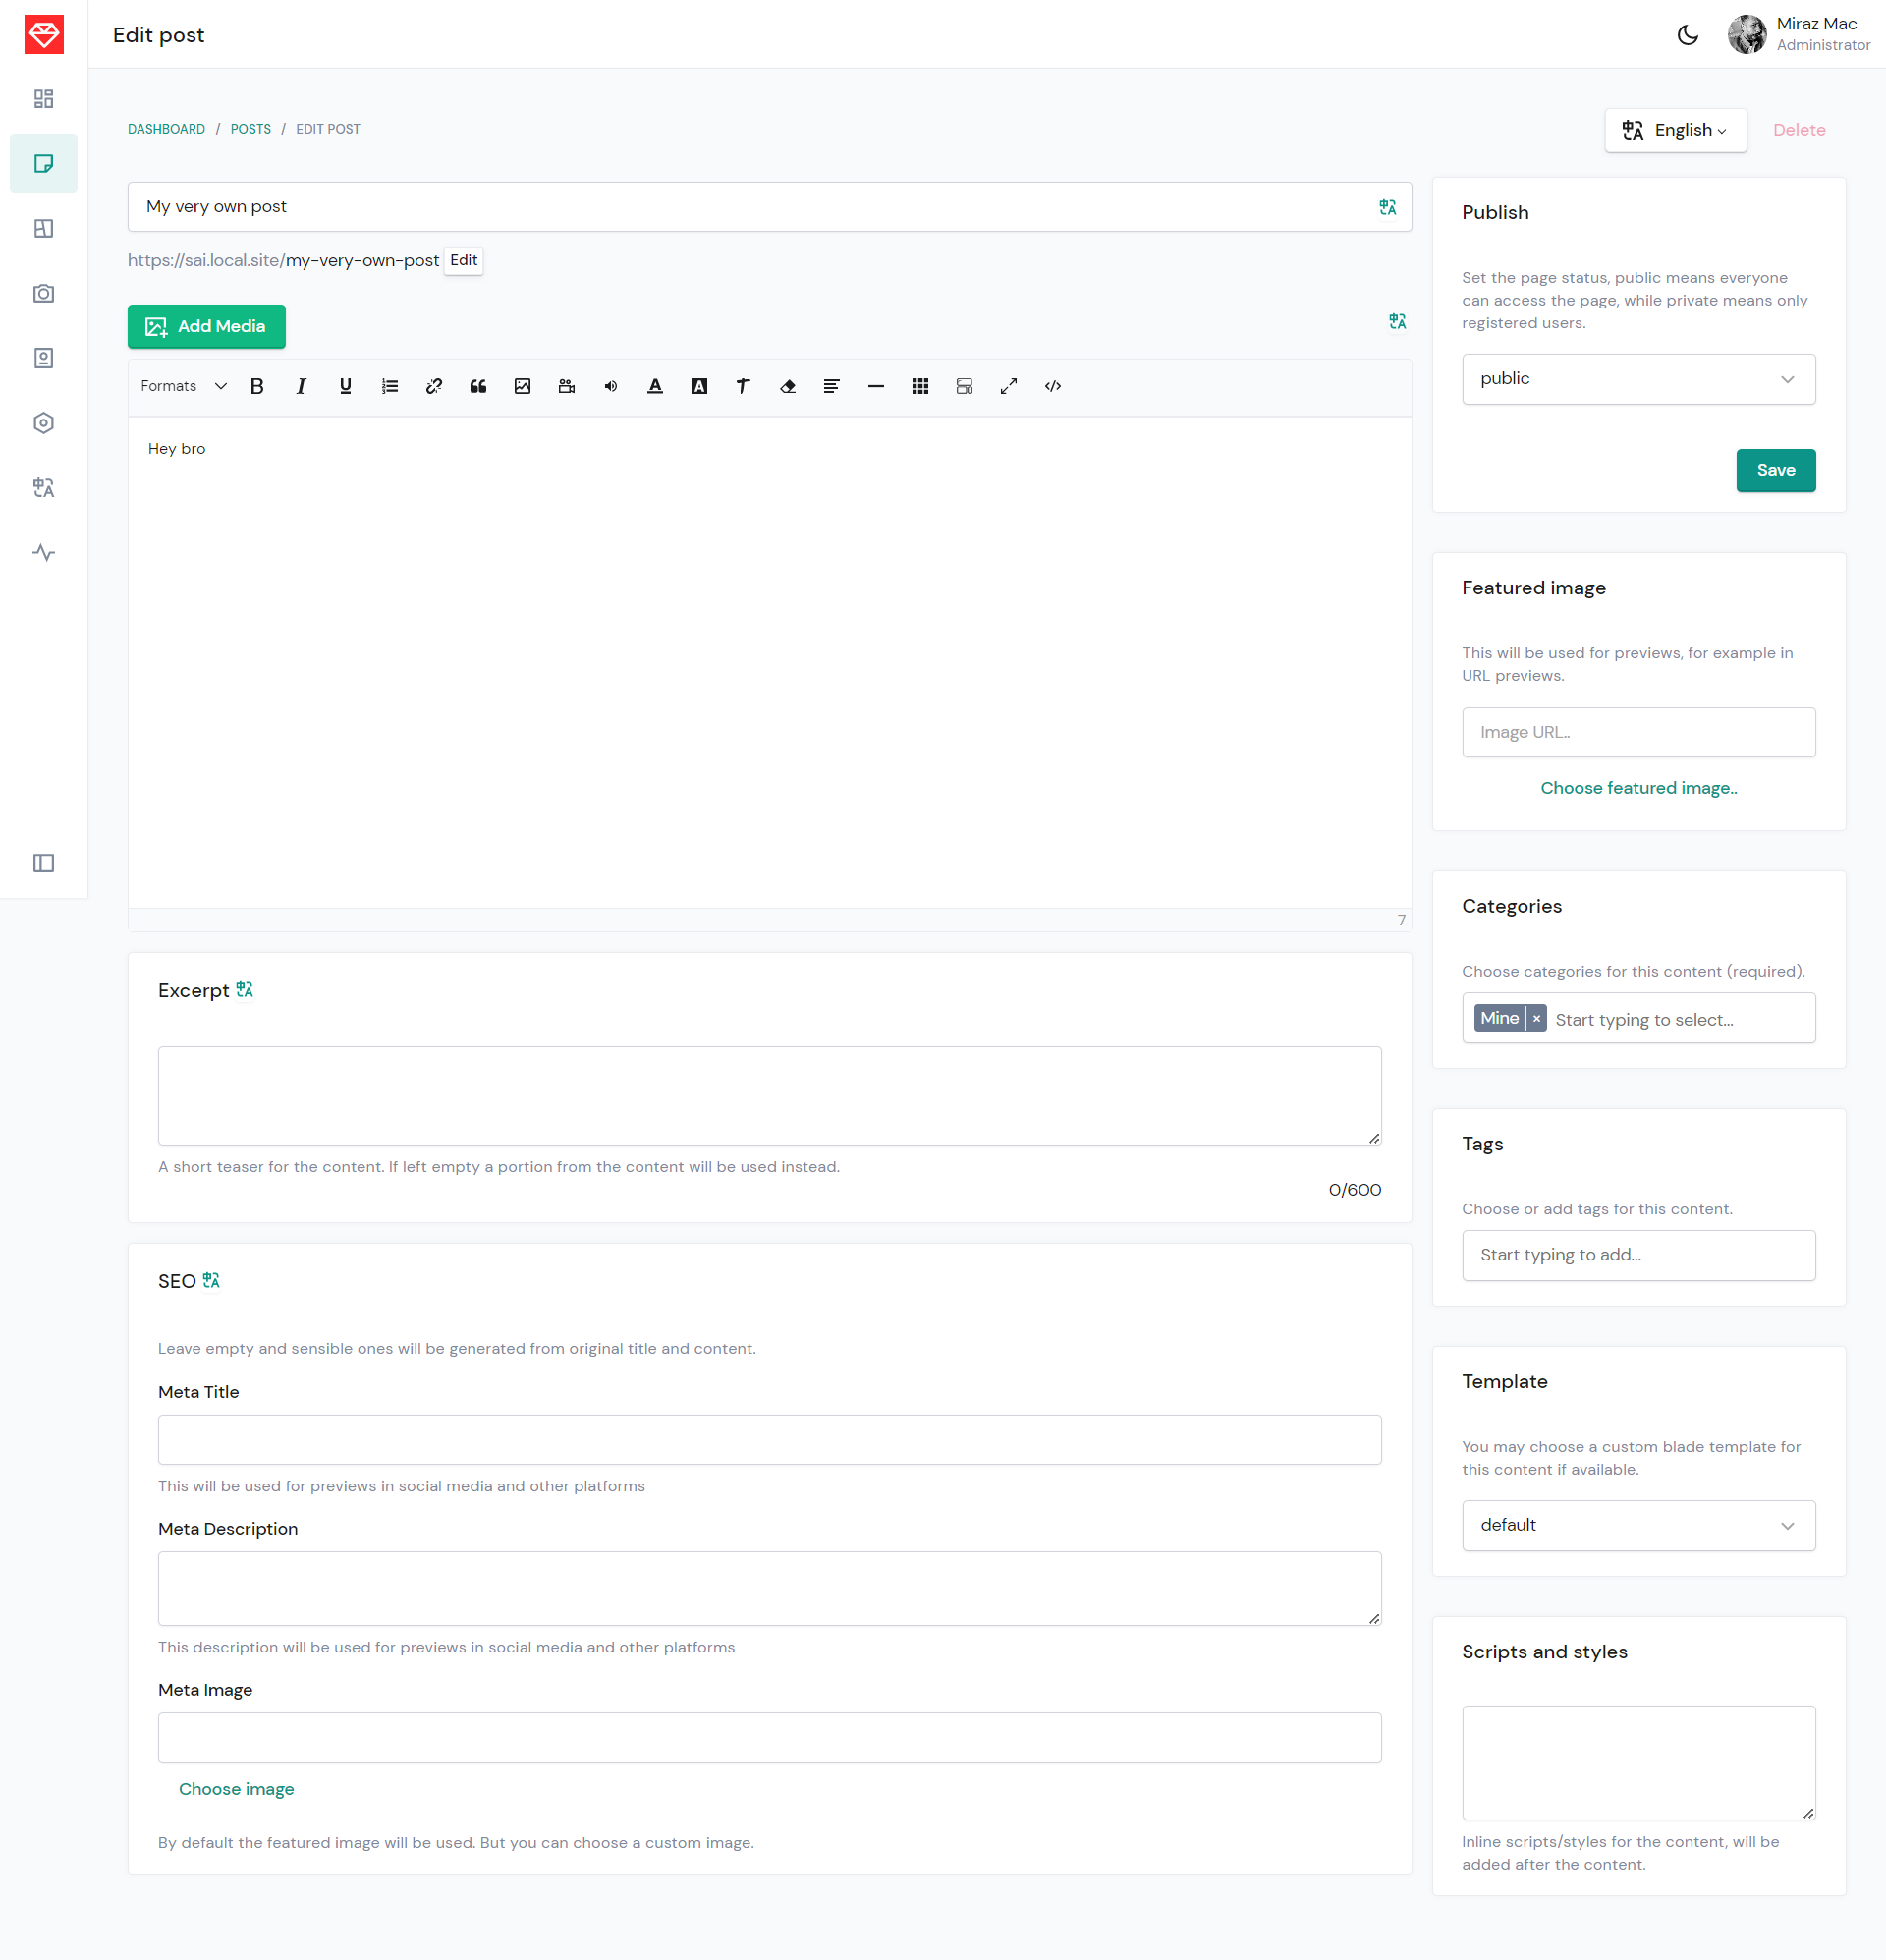Open the default template dropdown
The image size is (1886, 1960).
pos(1638,1525)
